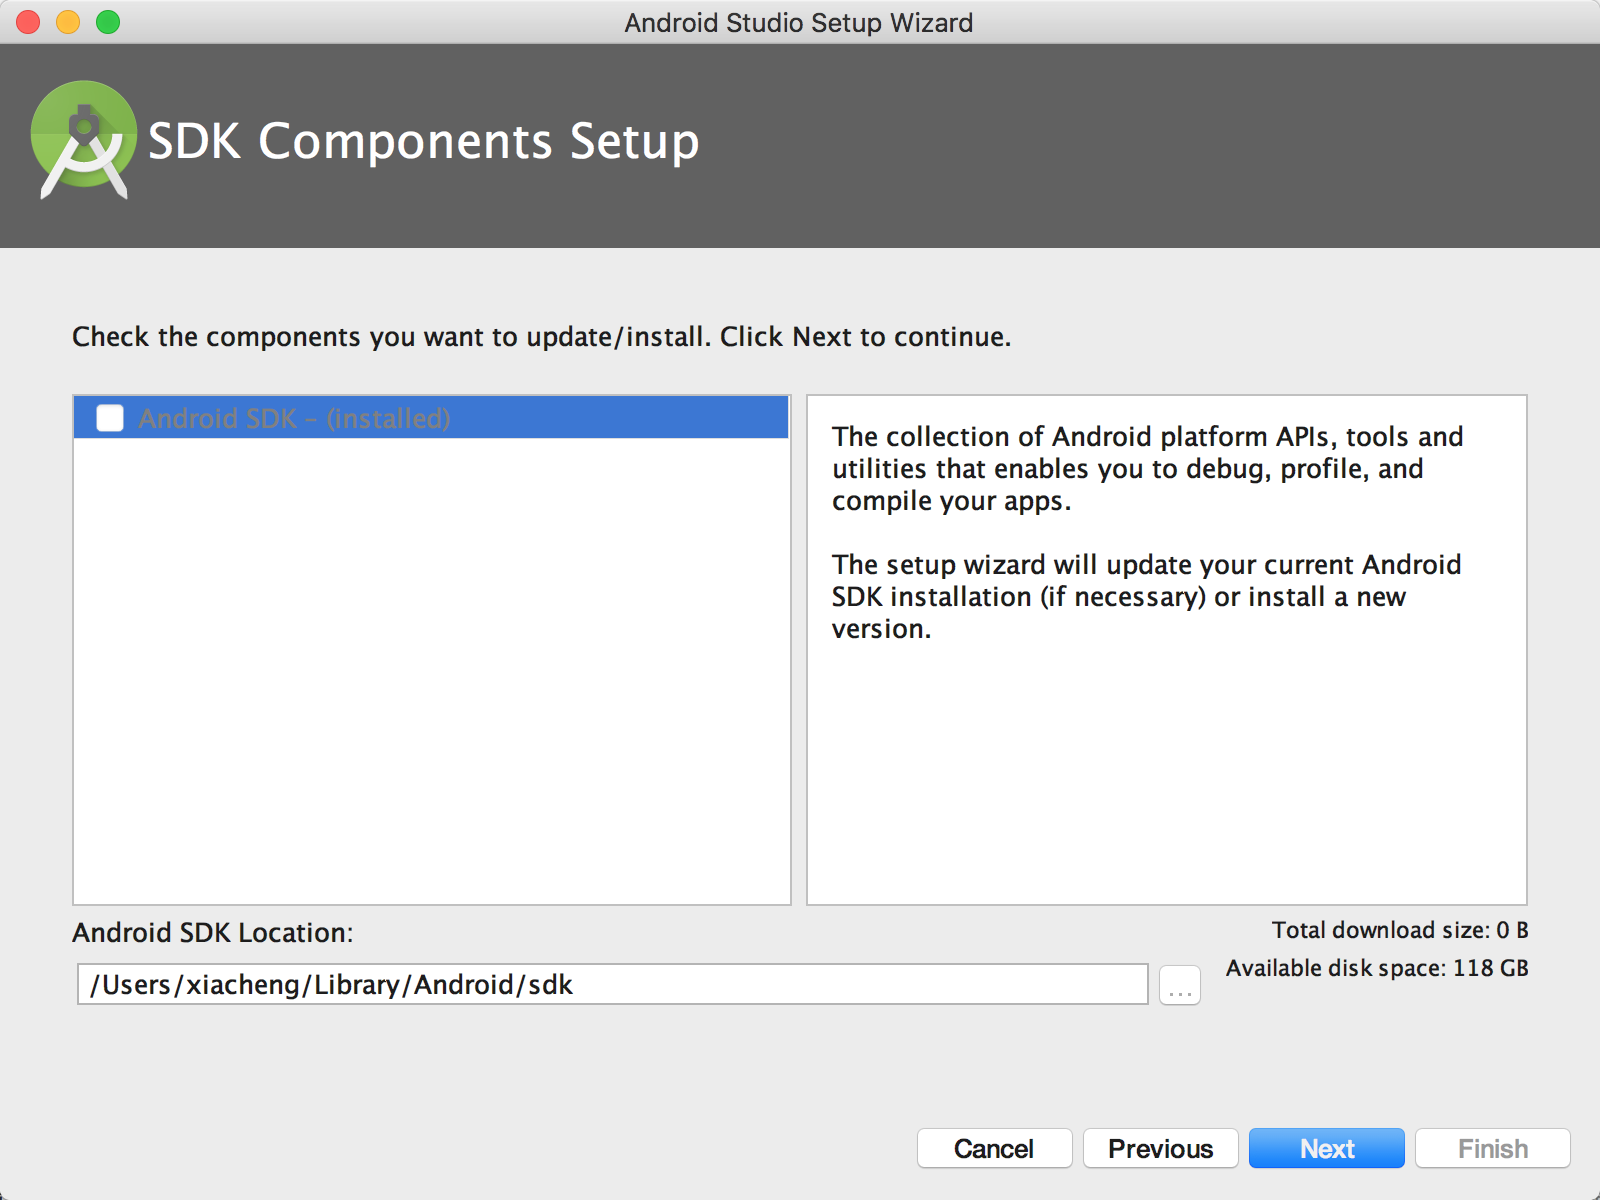Click the 'Check the components' instruction text
This screenshot has height=1200, width=1600.
point(541,337)
